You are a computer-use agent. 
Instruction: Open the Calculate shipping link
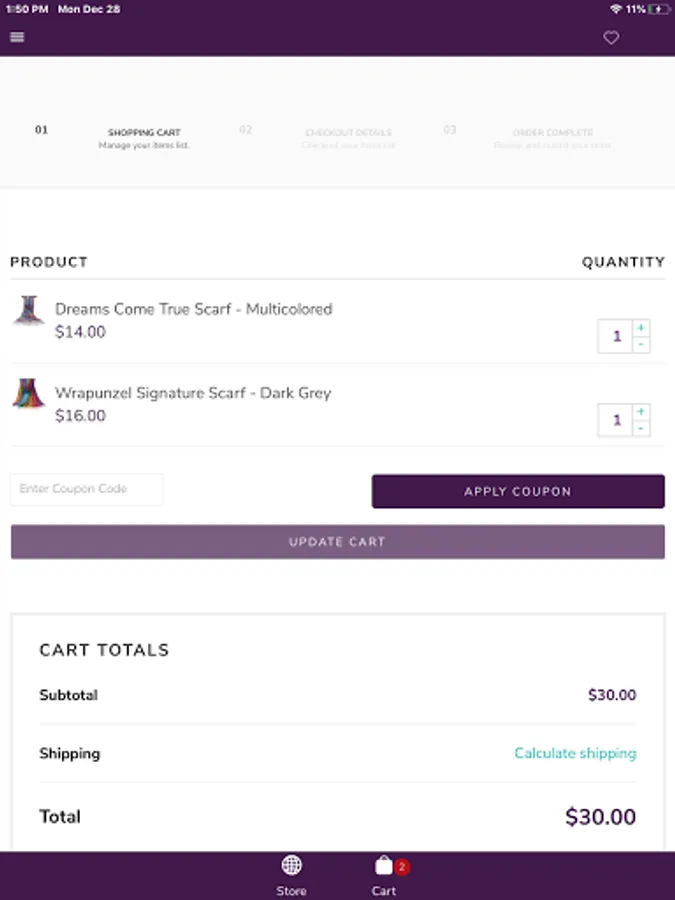(x=575, y=753)
